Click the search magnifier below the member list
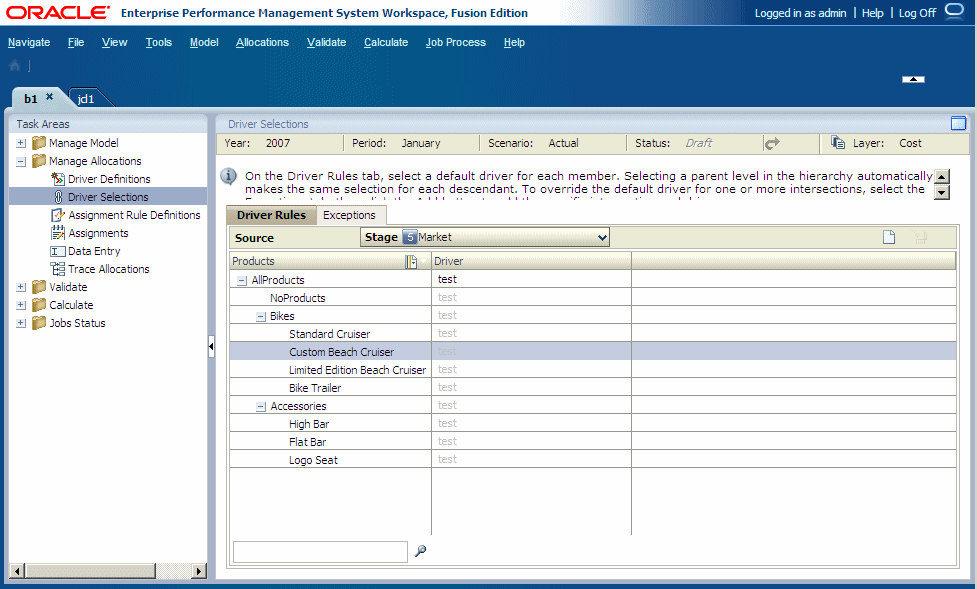The height and width of the screenshot is (589, 977). (420, 551)
